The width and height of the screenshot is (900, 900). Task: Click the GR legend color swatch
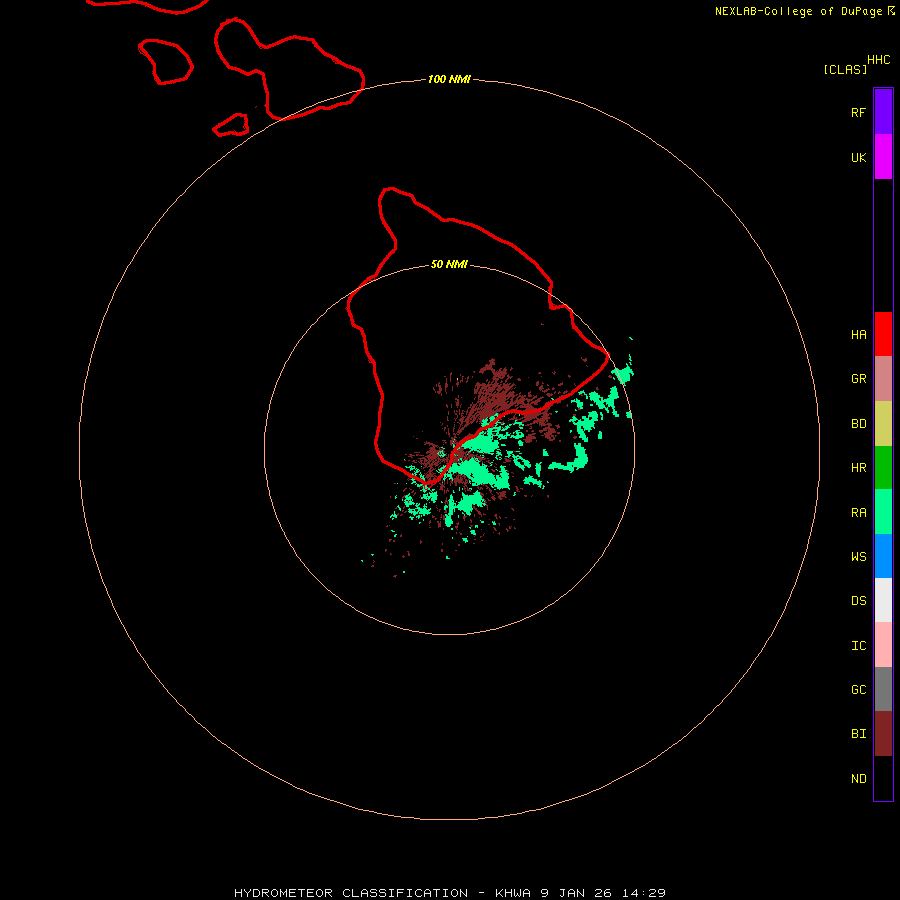[x=883, y=378]
